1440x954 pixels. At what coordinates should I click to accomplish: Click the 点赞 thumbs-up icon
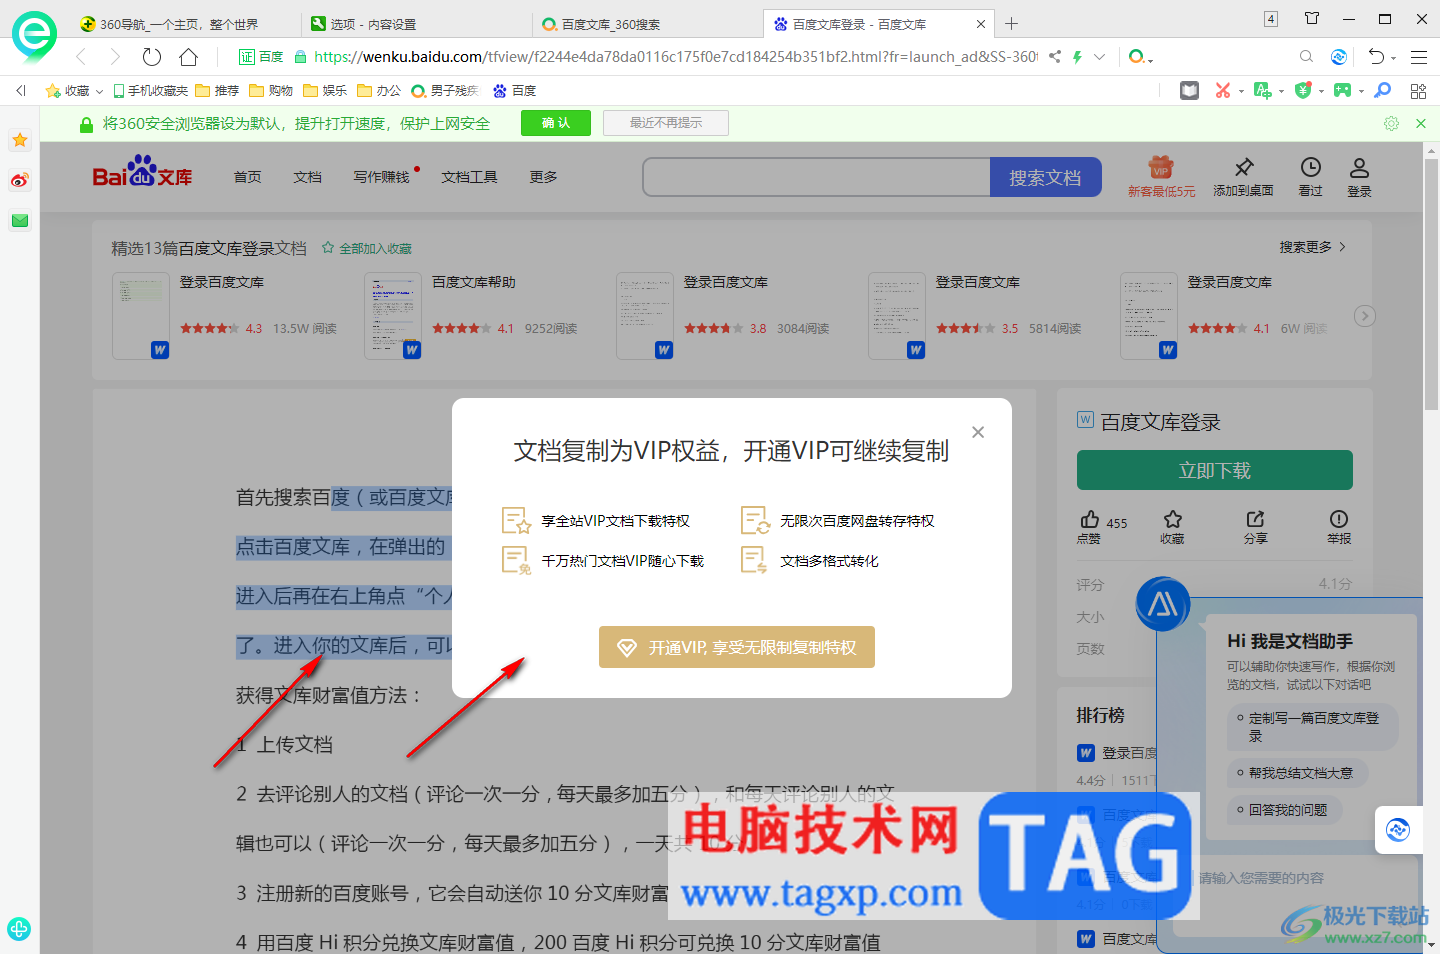(x=1089, y=519)
